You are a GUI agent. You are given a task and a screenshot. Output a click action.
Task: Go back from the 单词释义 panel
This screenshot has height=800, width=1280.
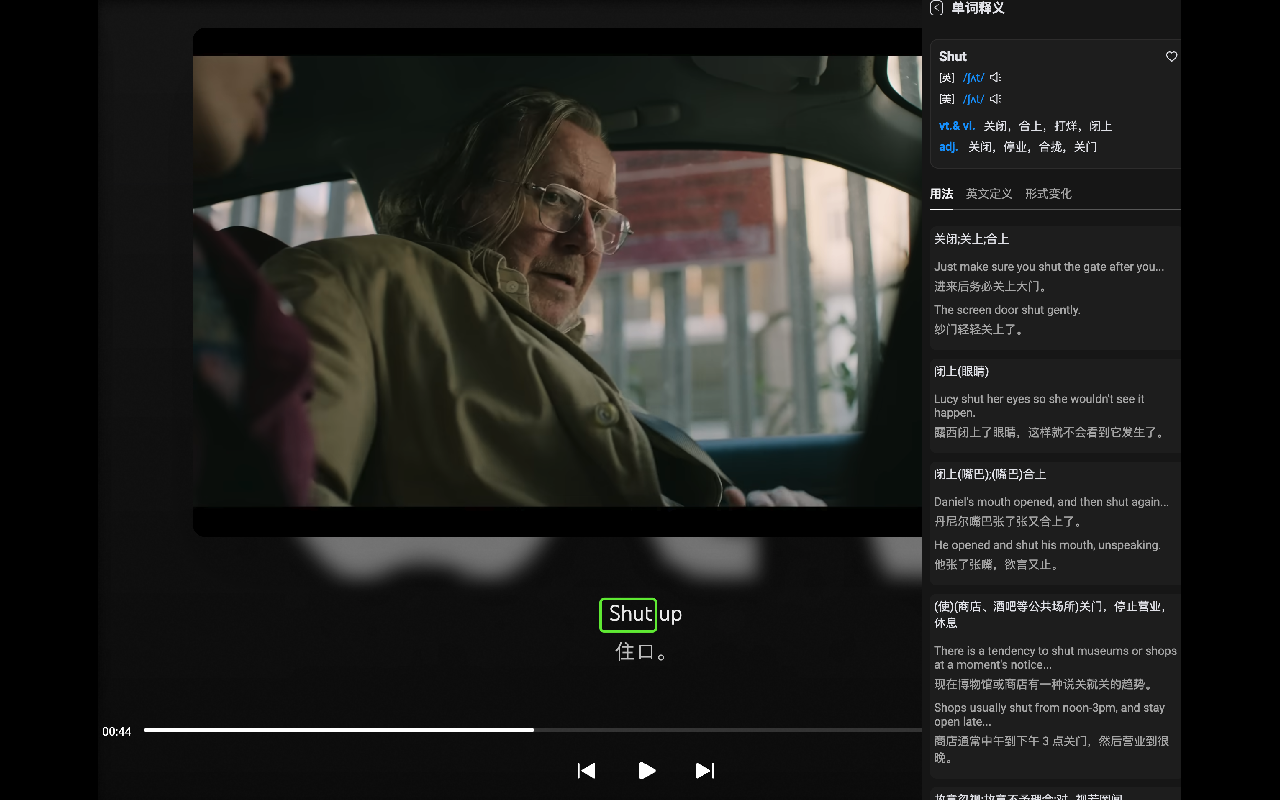936,8
